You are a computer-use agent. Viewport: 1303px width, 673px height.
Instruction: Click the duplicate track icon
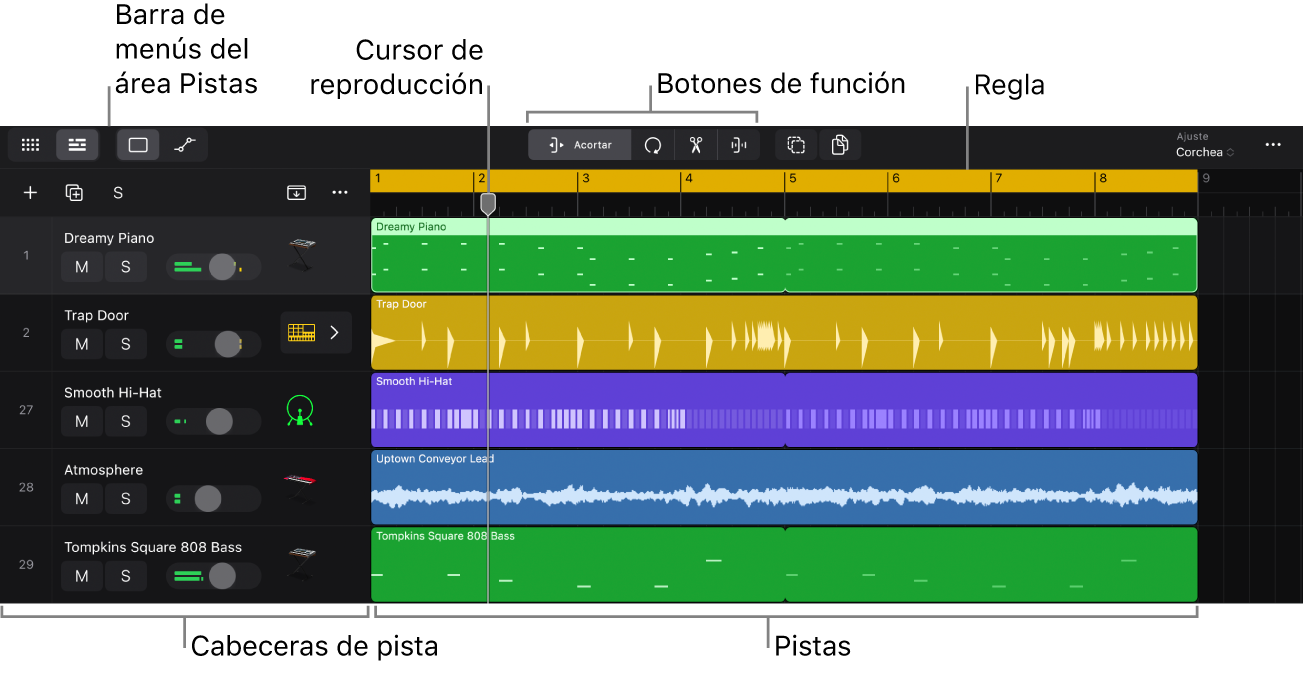(74, 192)
